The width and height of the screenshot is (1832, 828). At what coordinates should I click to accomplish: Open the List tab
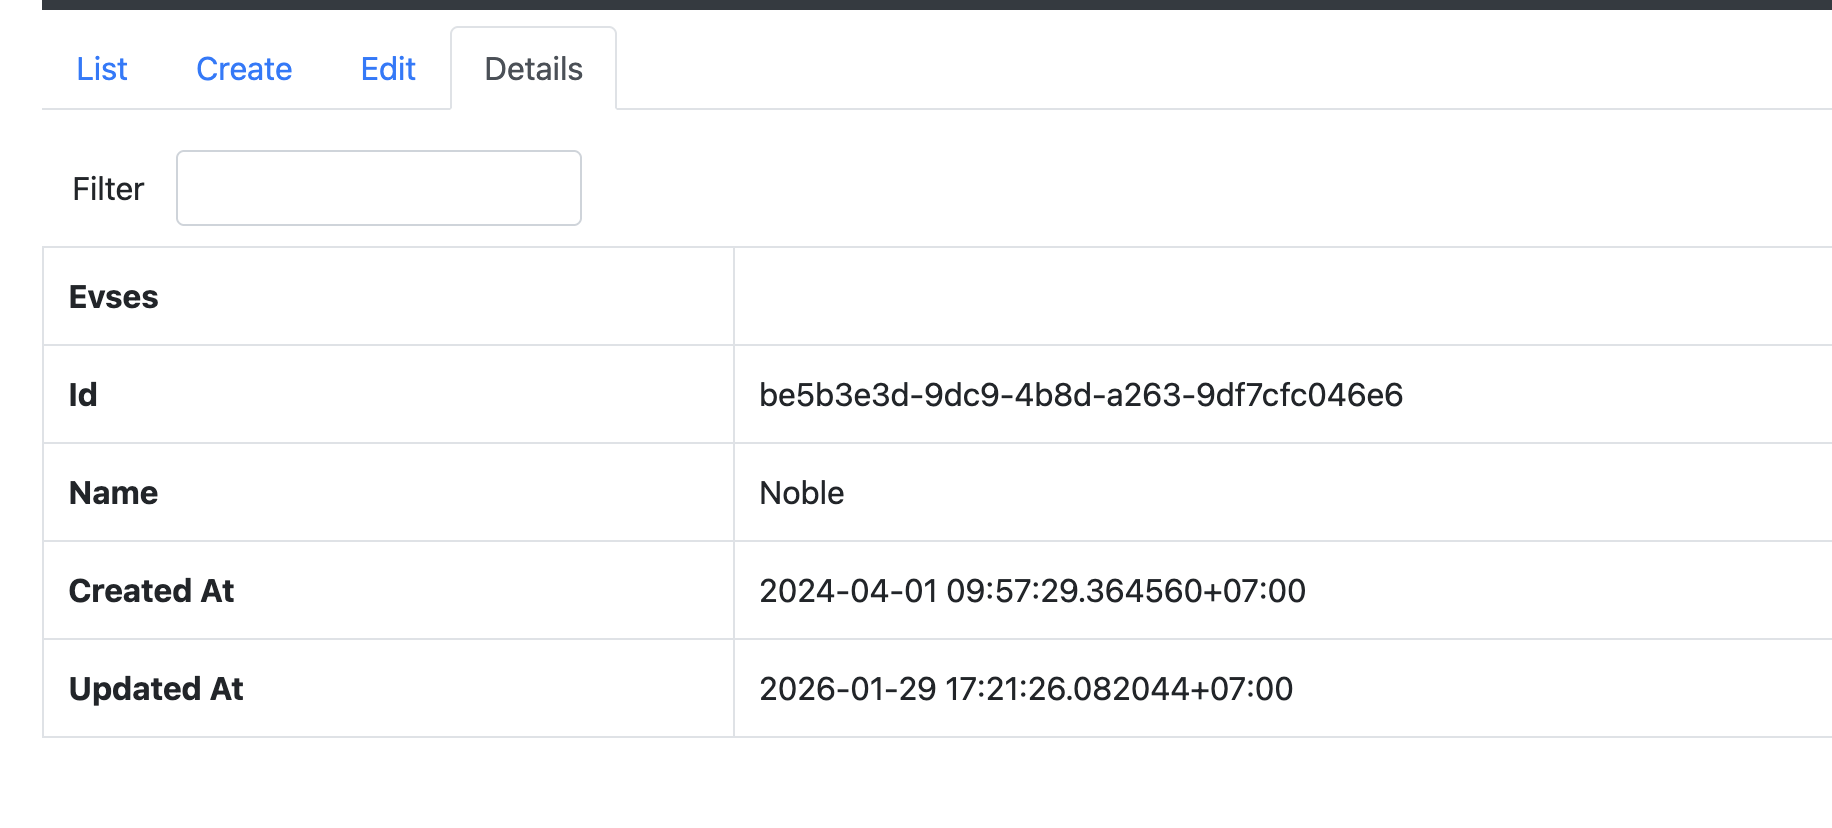pos(102,69)
